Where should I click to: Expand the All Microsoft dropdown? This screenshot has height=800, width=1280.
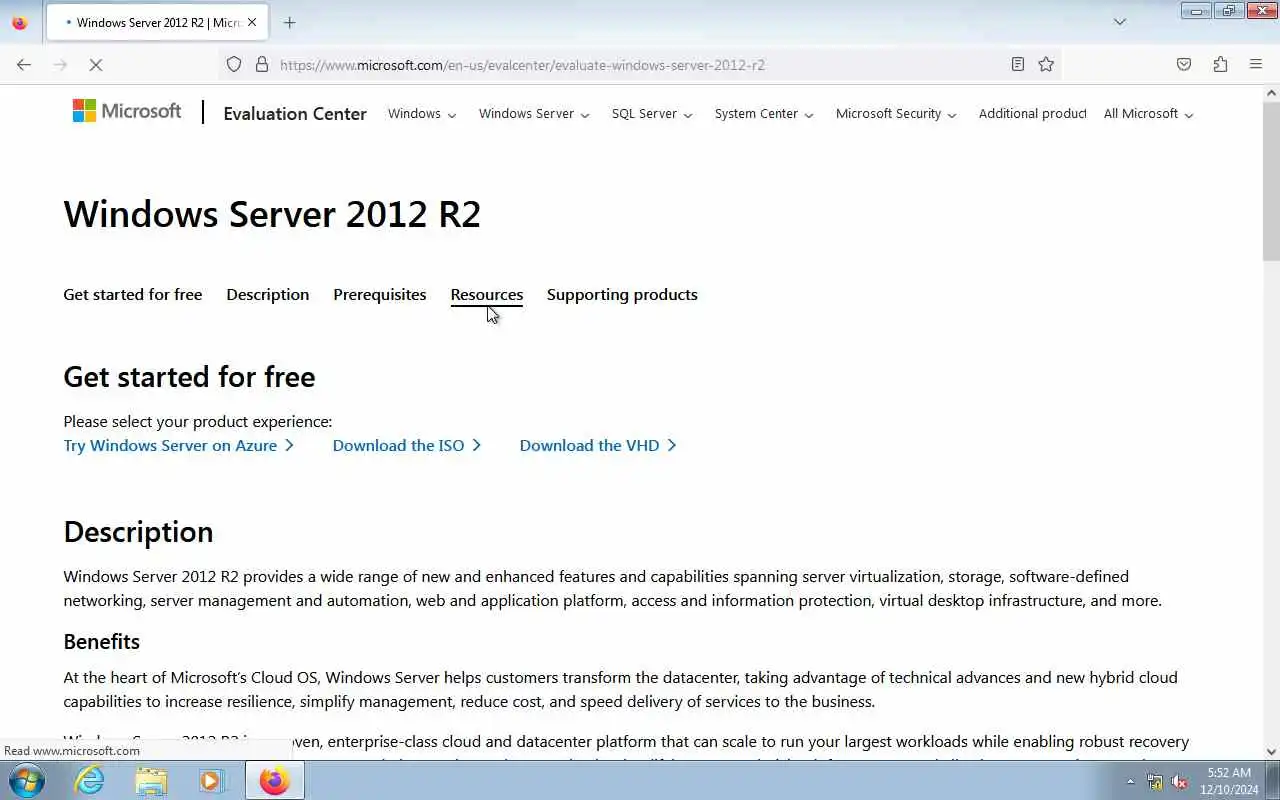[1148, 114]
